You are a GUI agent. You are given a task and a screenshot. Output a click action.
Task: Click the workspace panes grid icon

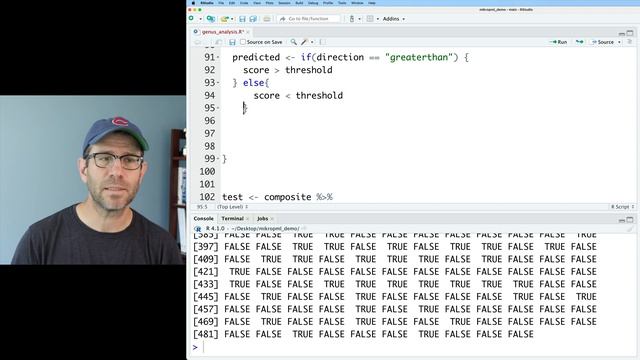(370, 19)
